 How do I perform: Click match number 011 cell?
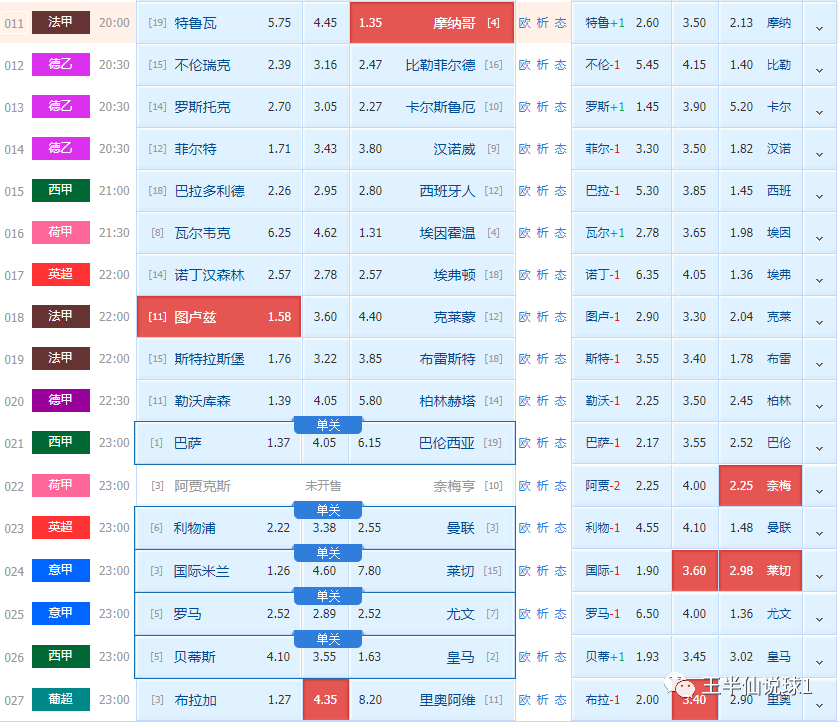[x=14, y=23]
